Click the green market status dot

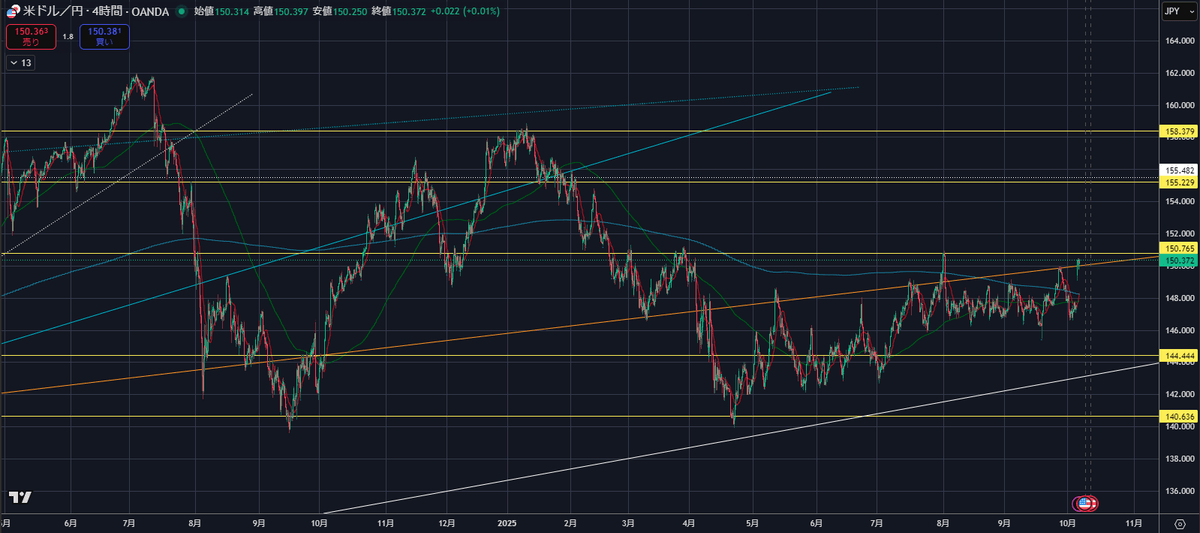click(180, 11)
